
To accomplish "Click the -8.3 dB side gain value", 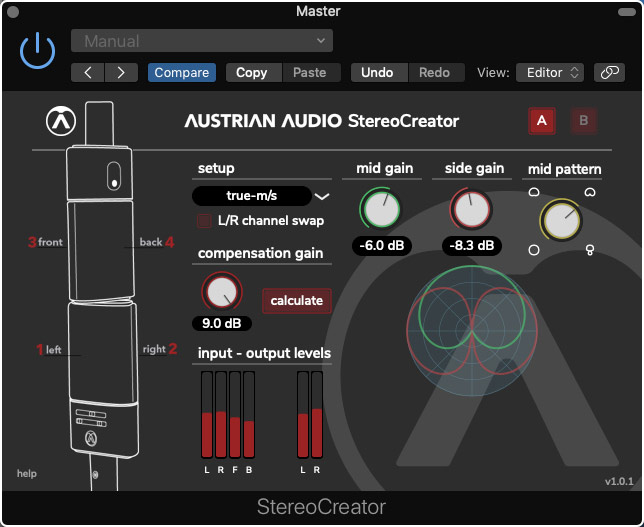I will (472, 246).
